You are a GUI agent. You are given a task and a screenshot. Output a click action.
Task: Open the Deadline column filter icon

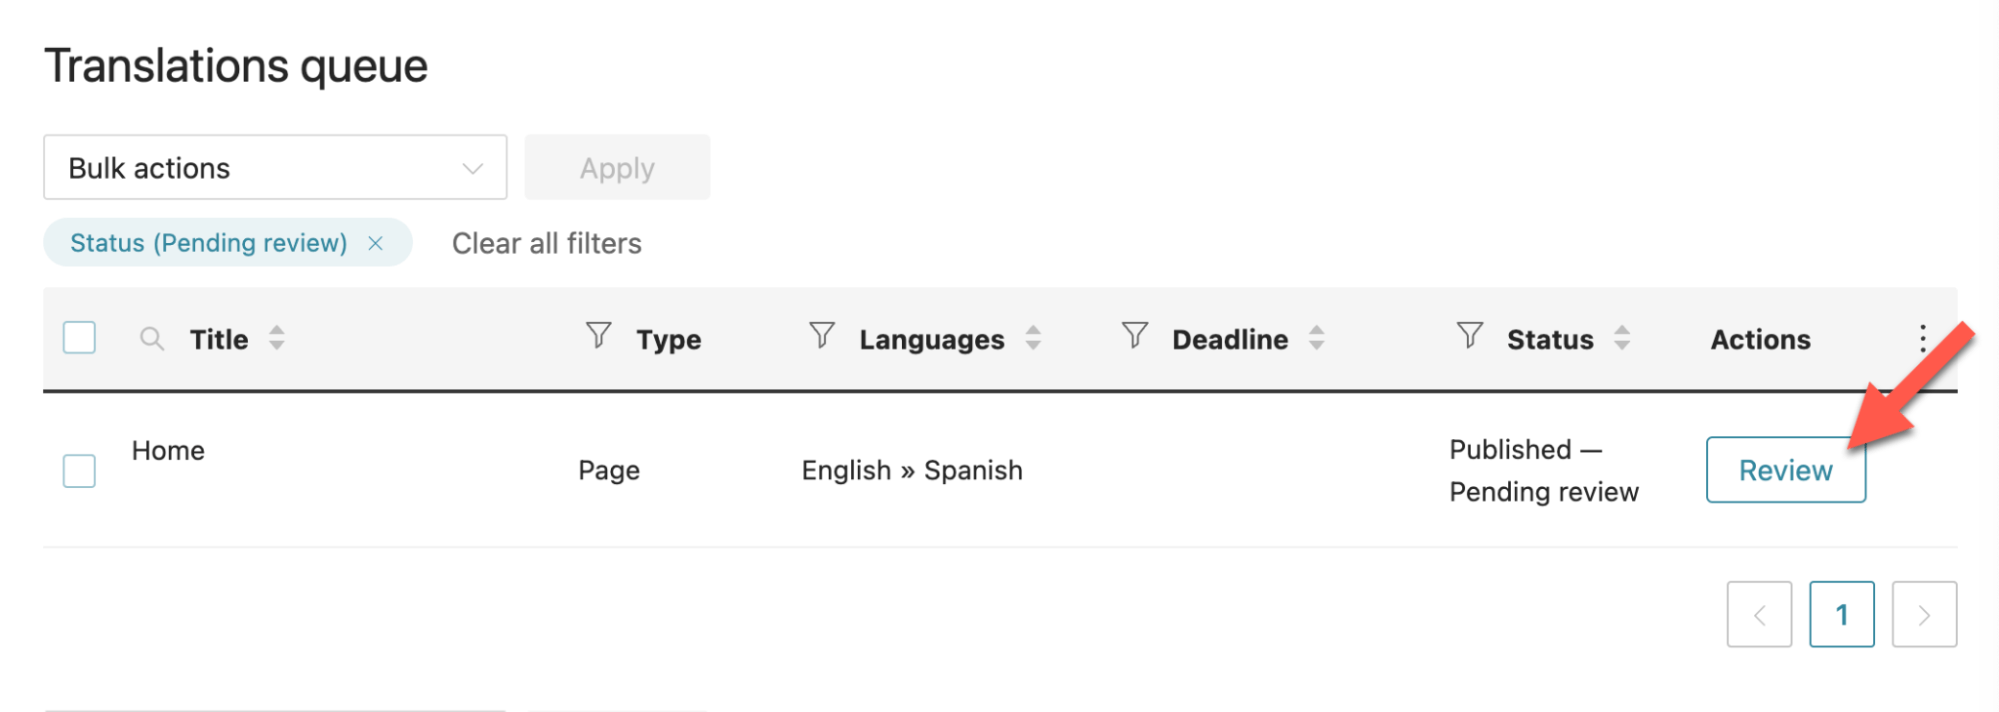[x=1134, y=335]
